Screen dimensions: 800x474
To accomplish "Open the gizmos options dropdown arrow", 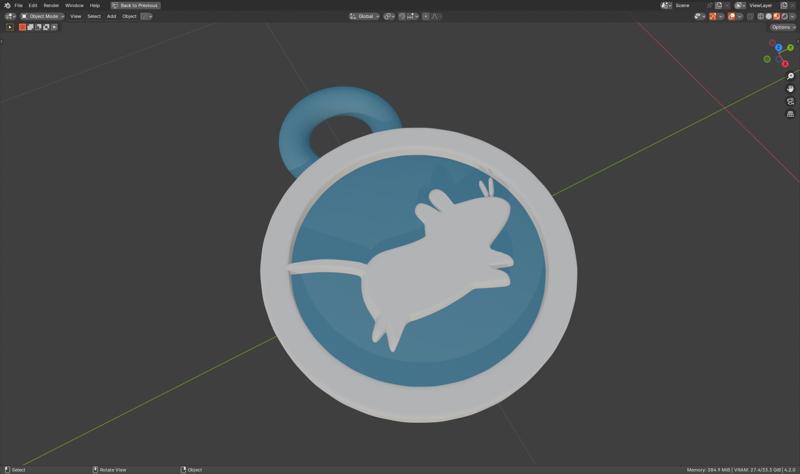I will point(721,16).
